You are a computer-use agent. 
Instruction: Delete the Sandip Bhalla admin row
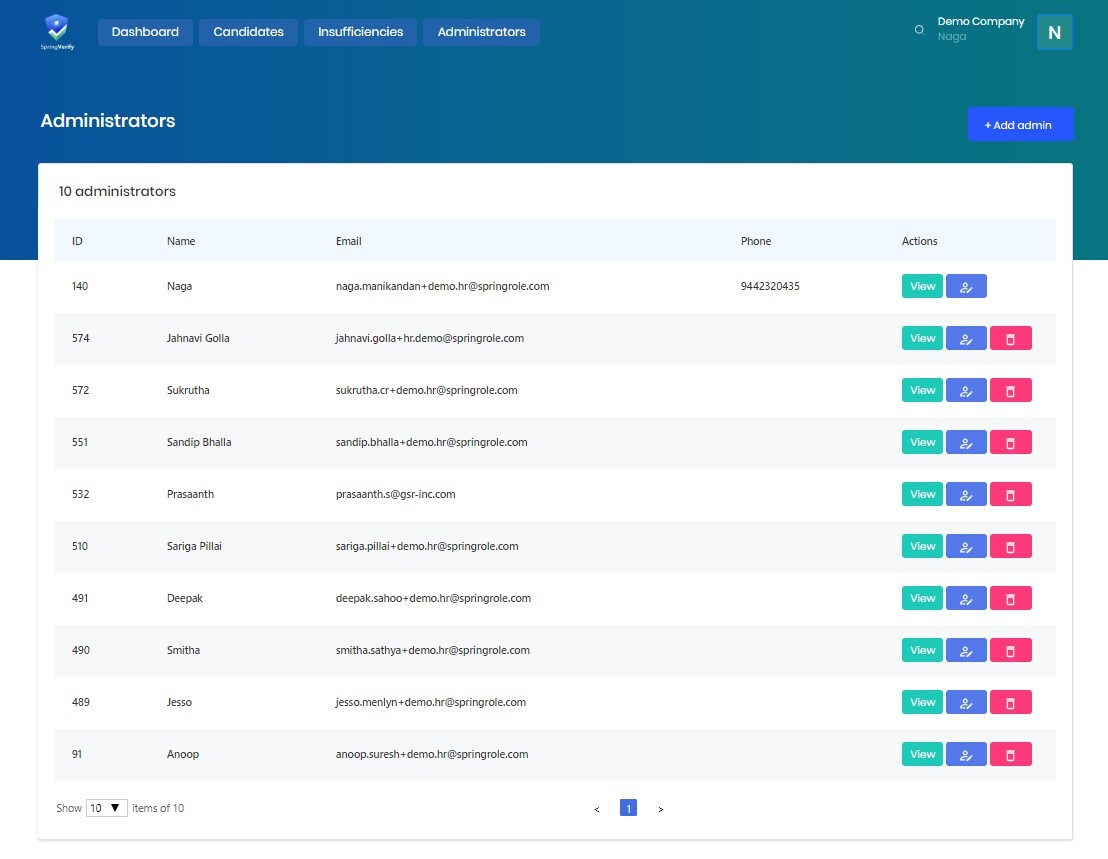(1010, 443)
